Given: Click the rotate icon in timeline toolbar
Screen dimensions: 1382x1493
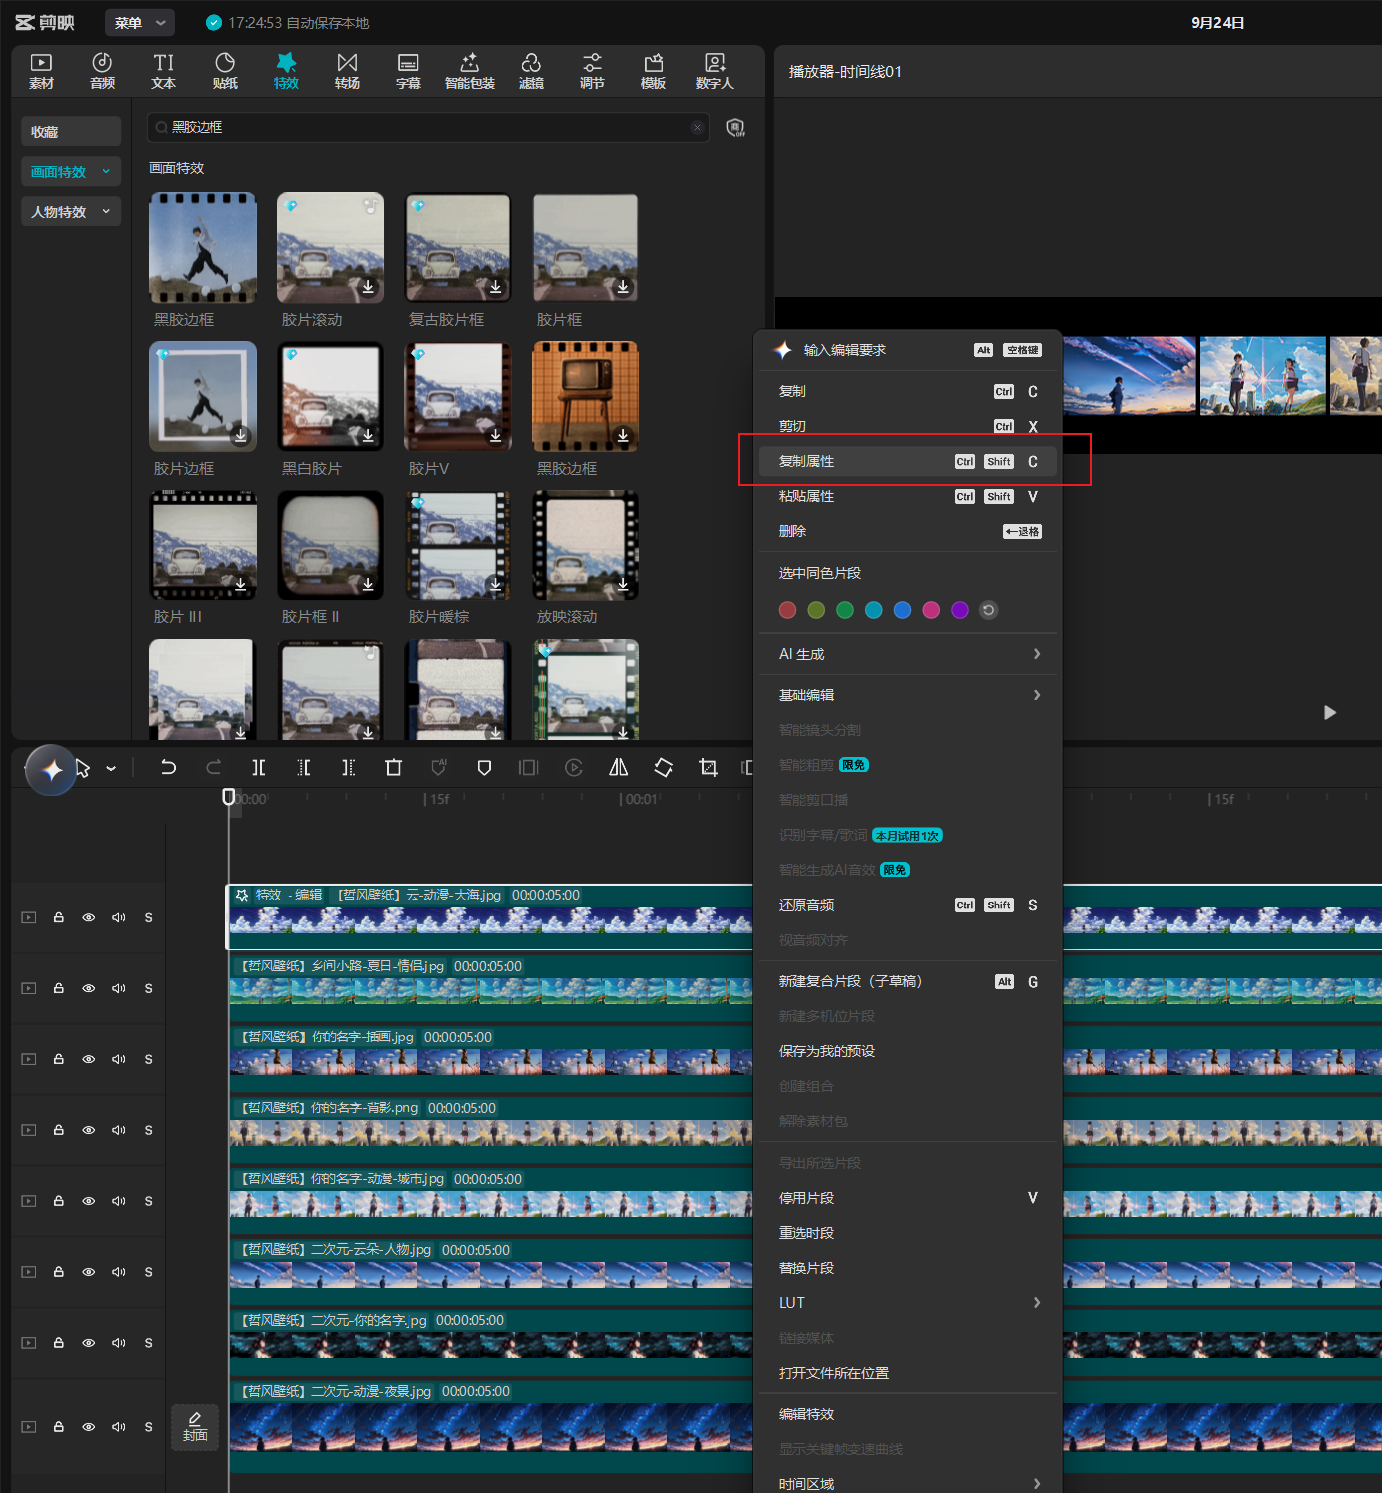Looking at the screenshot, I should tap(663, 767).
